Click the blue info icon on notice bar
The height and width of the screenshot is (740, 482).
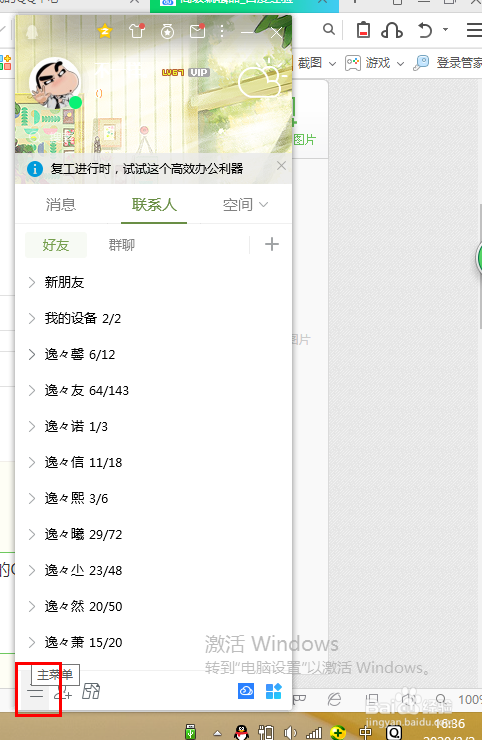click(34, 168)
